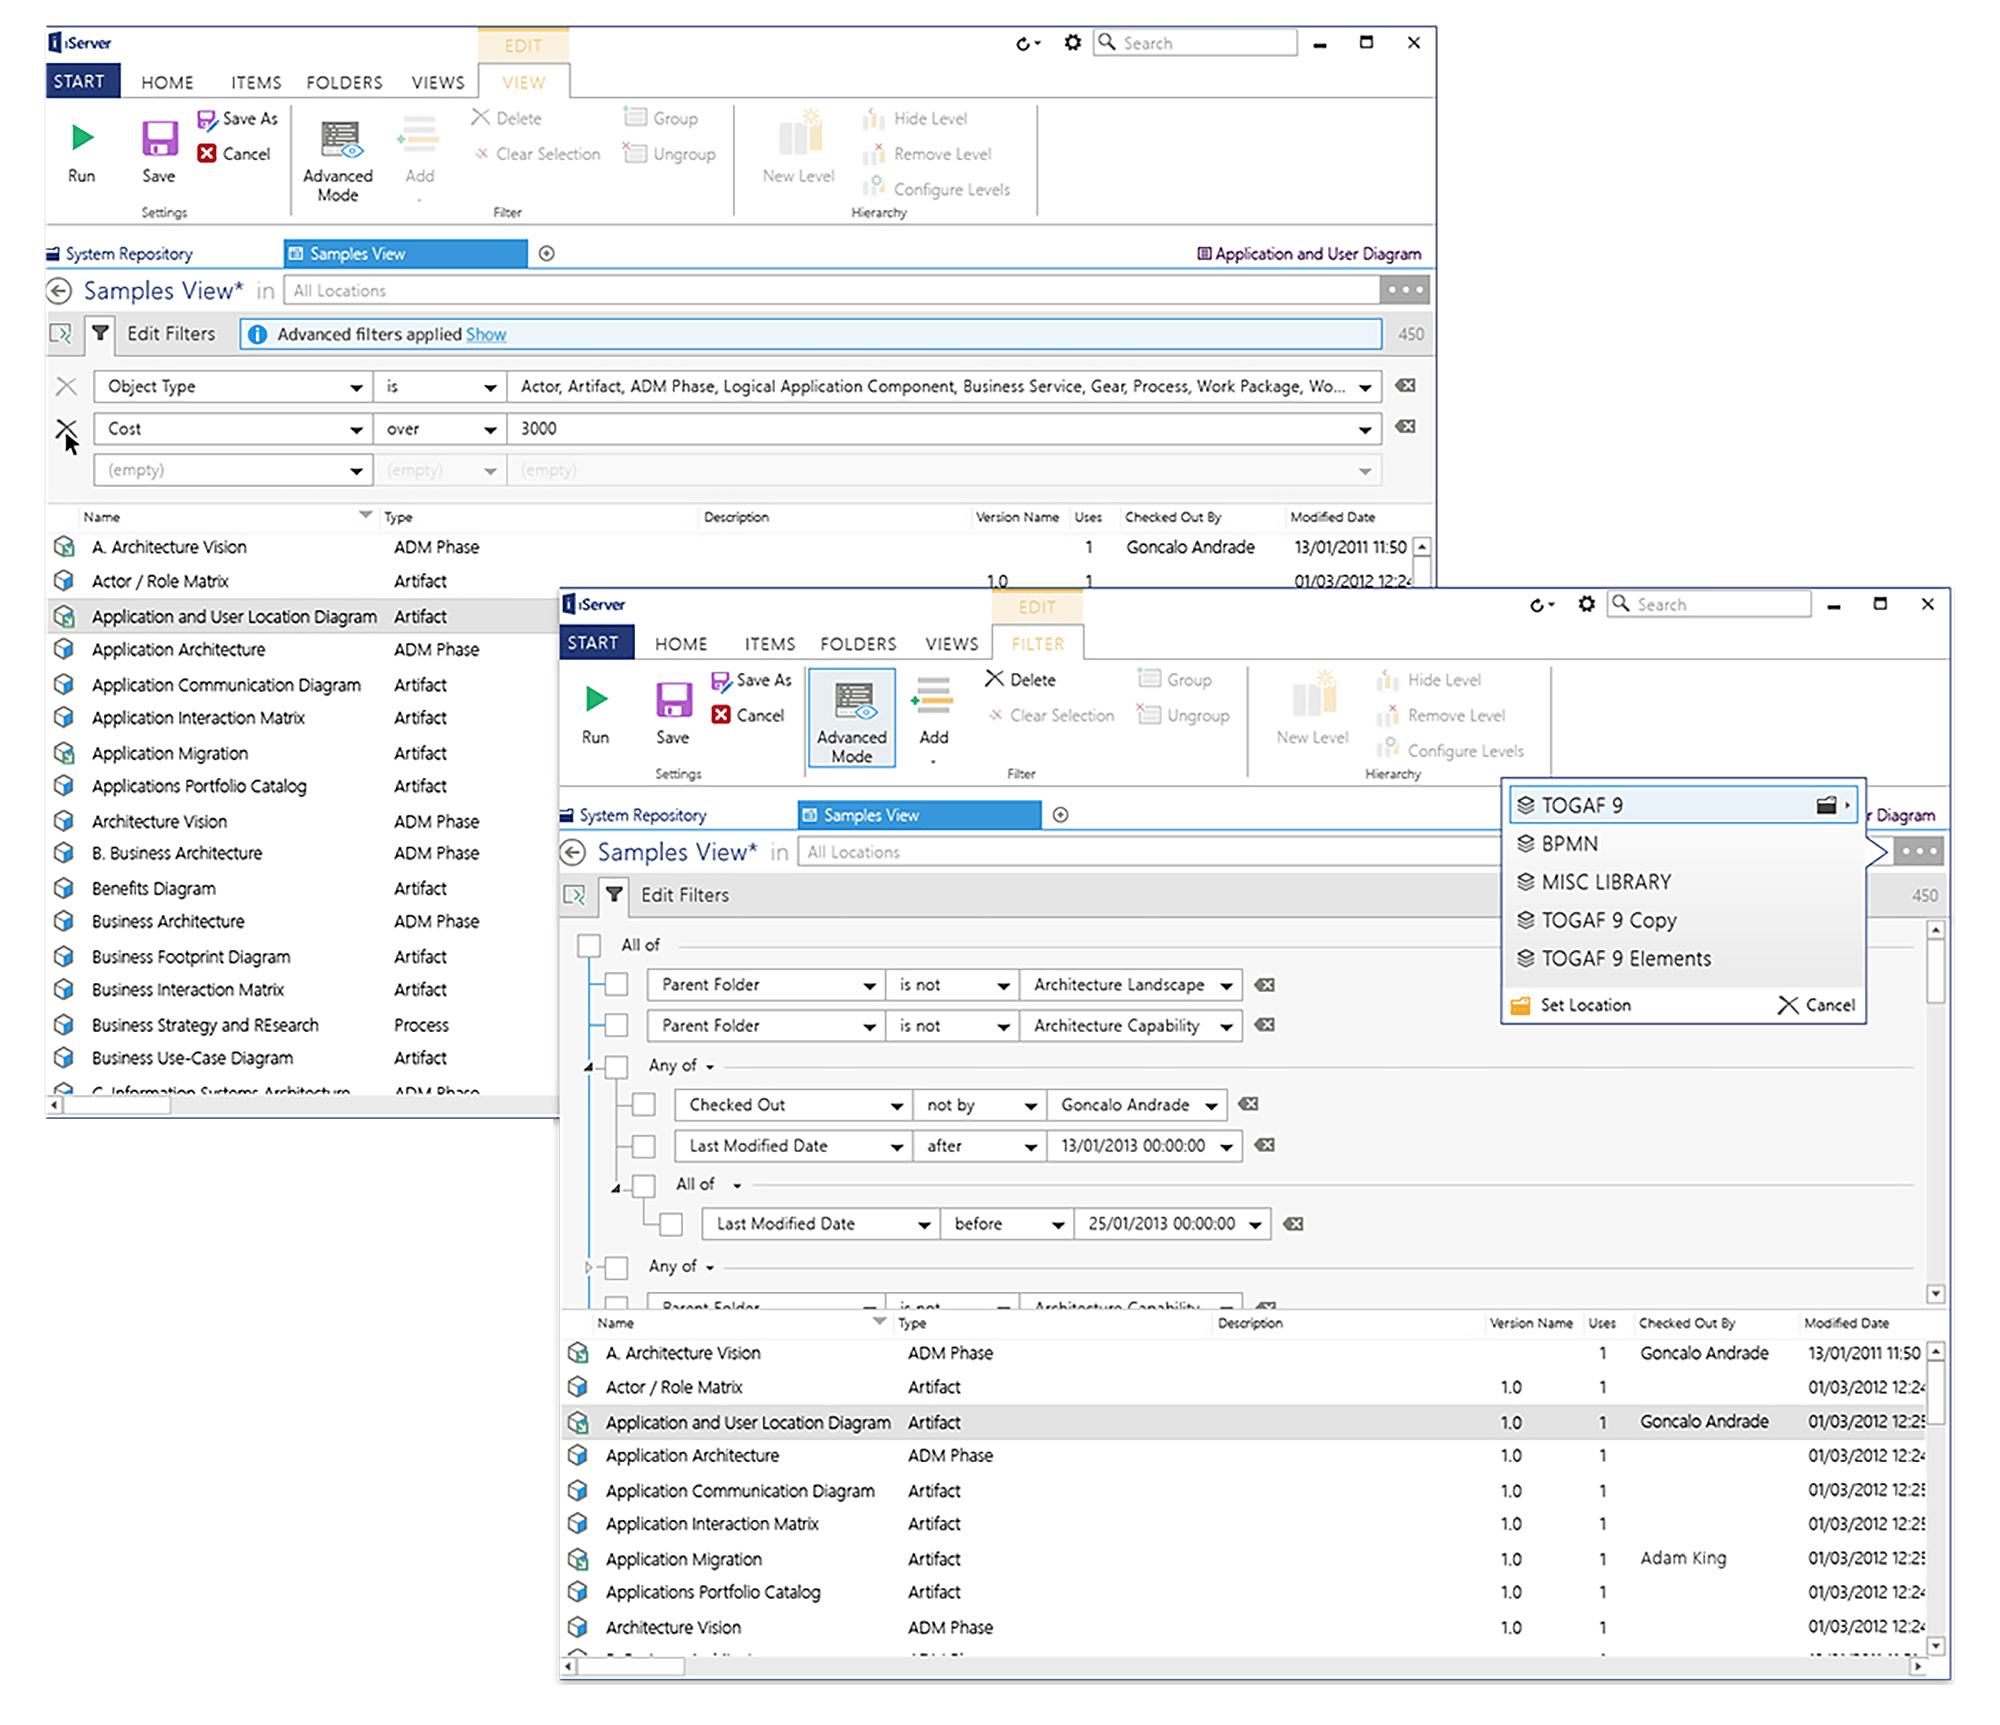This screenshot has height=1725, width=2000.
Task: Check box beside Parent Folder Architecture Landscape
Action: [x=616, y=985]
